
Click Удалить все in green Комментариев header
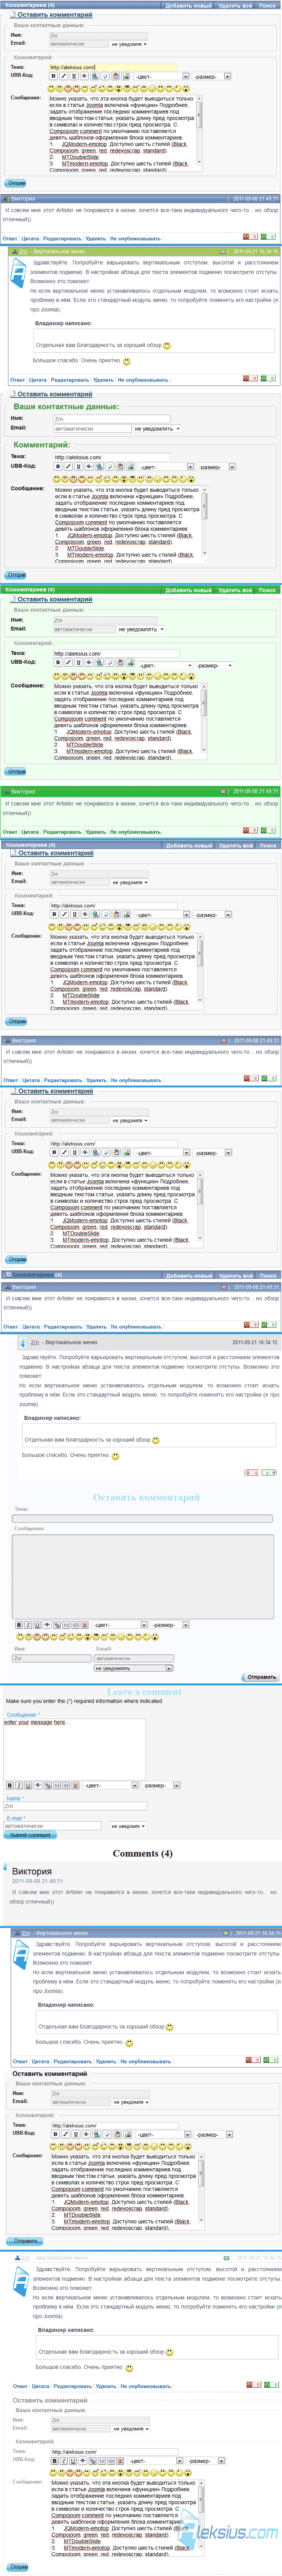[x=235, y=590]
